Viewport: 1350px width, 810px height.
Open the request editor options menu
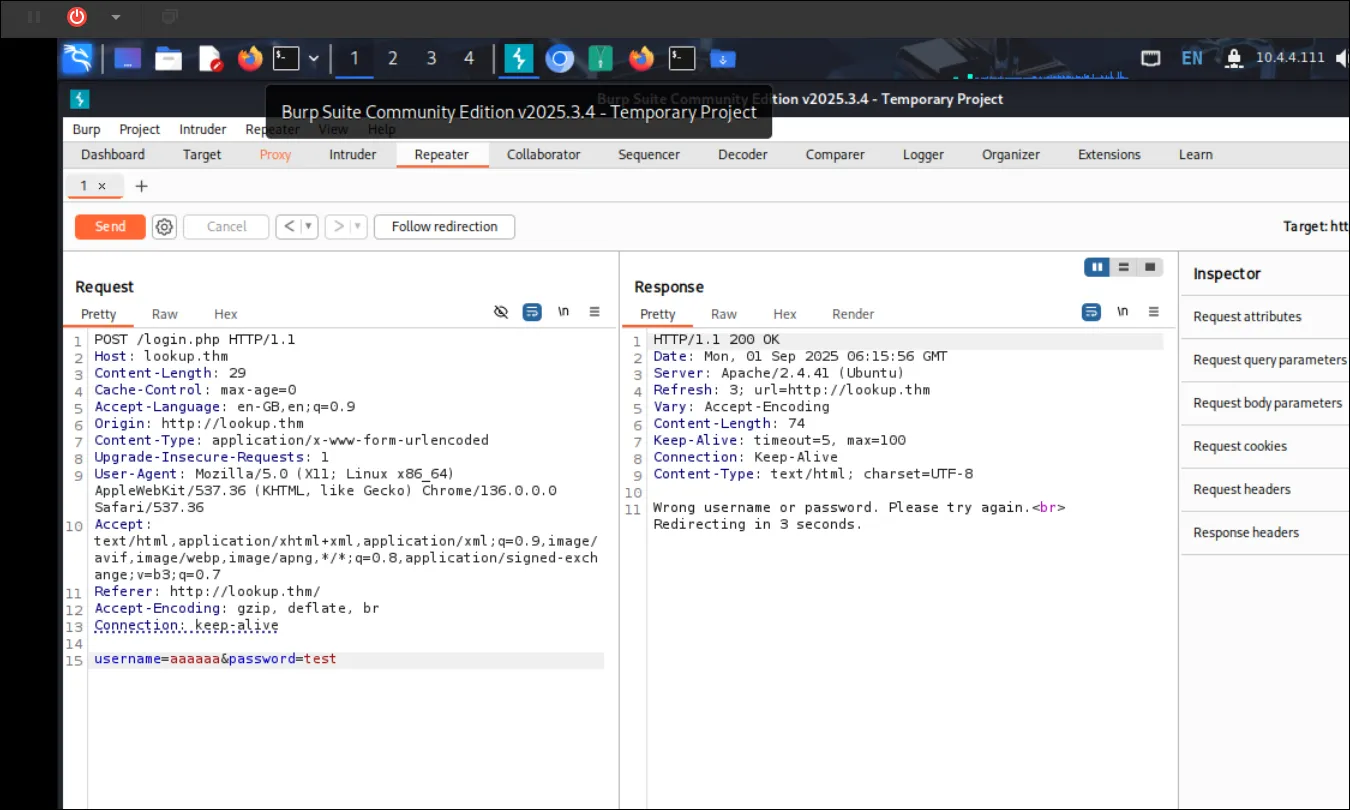(595, 312)
